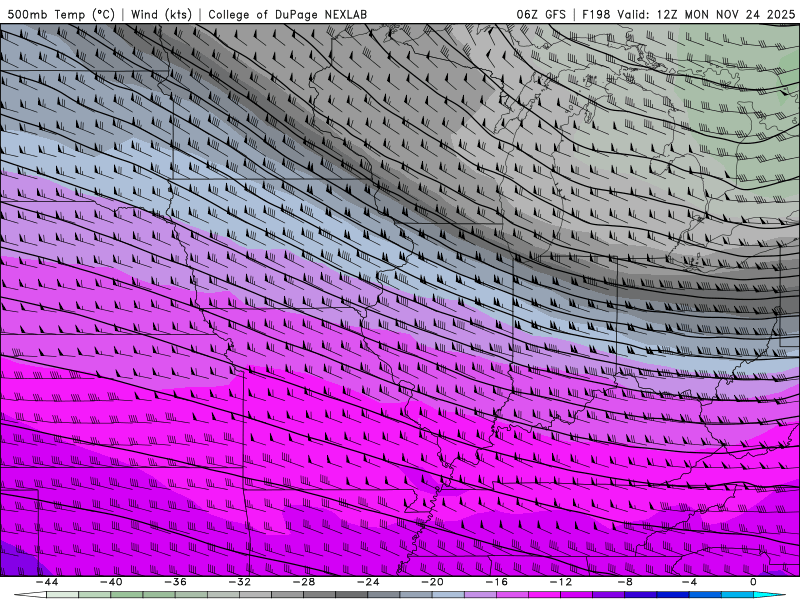The image size is (800, 600).
Task: Click the -8 color scale label
Action: (x=626, y=582)
